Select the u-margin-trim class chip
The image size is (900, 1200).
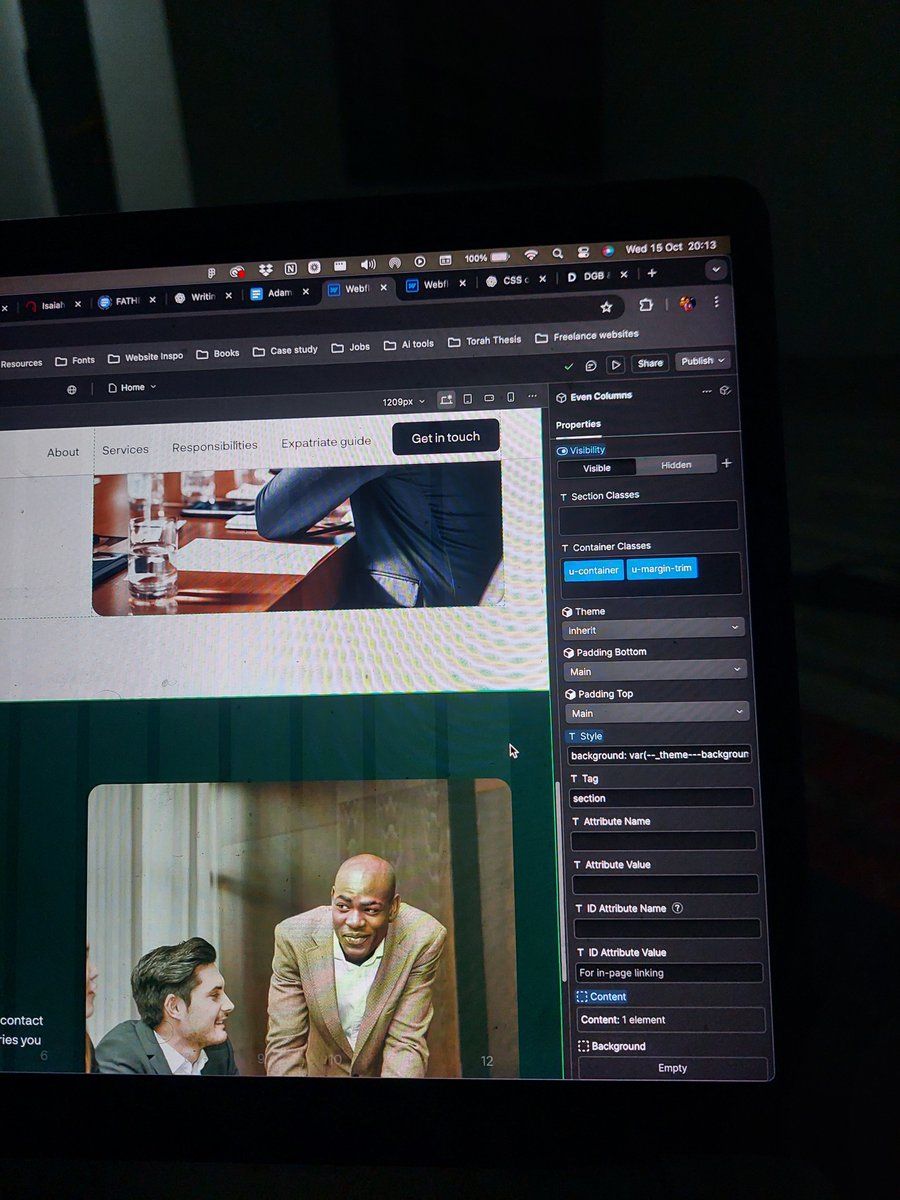(x=662, y=568)
